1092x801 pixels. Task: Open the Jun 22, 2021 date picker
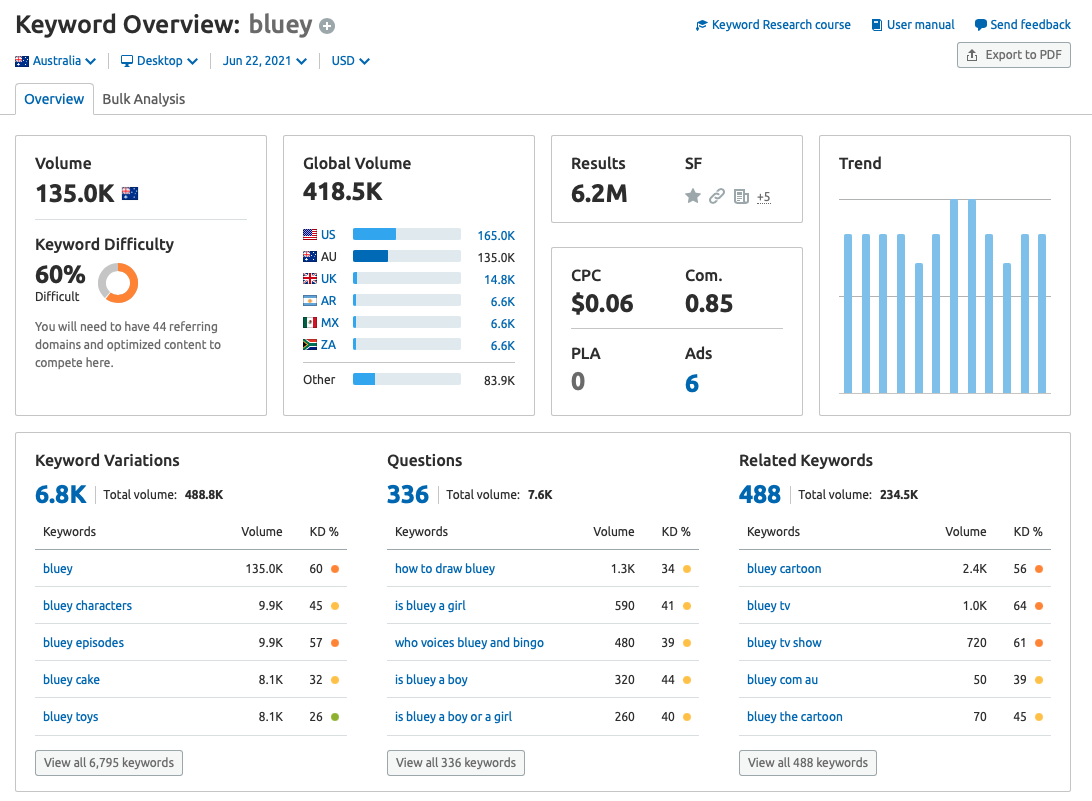point(264,61)
